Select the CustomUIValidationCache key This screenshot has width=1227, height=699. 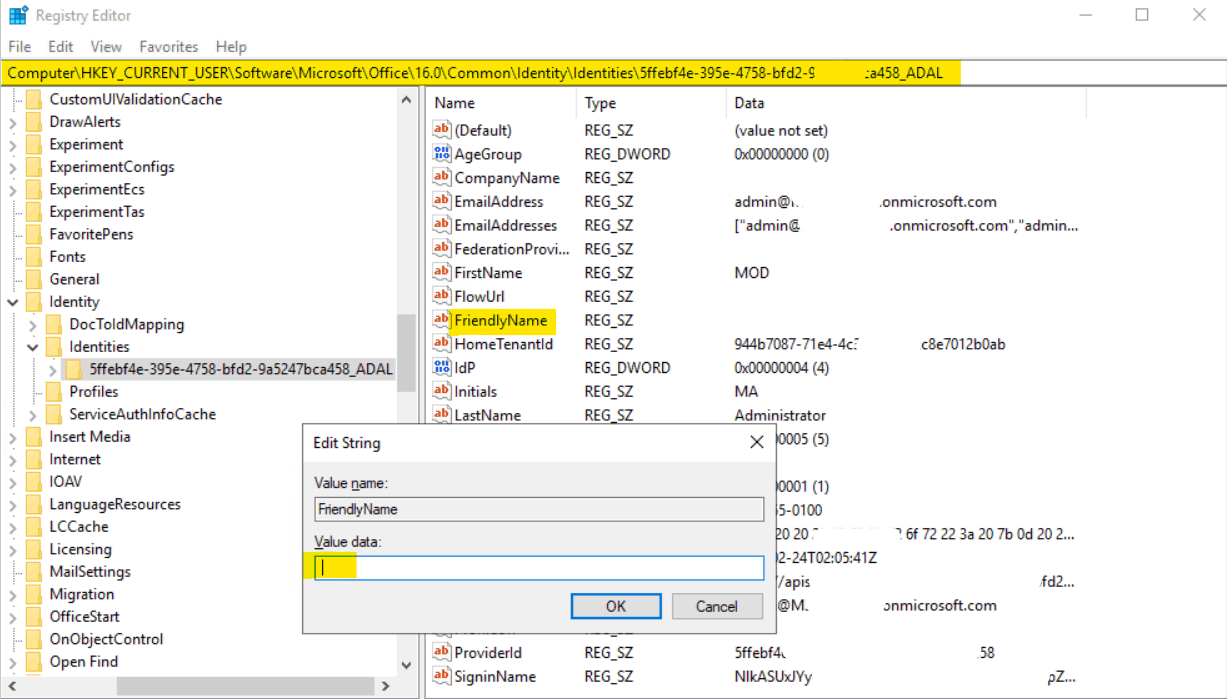pos(136,99)
